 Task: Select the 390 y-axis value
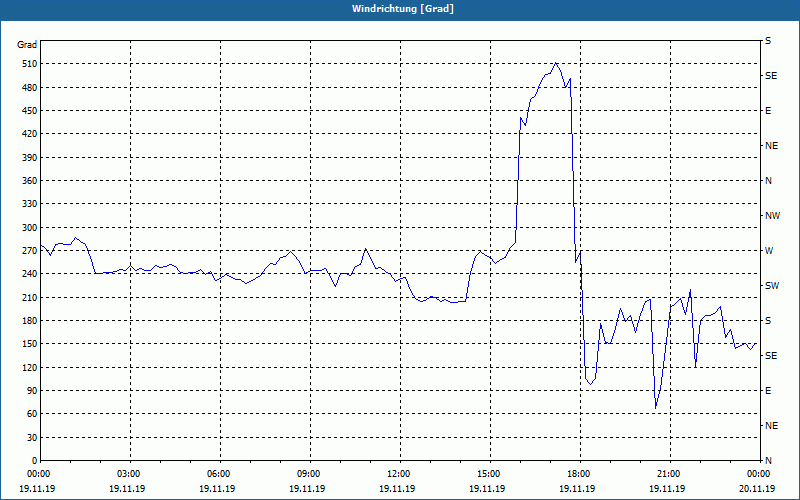[29, 158]
